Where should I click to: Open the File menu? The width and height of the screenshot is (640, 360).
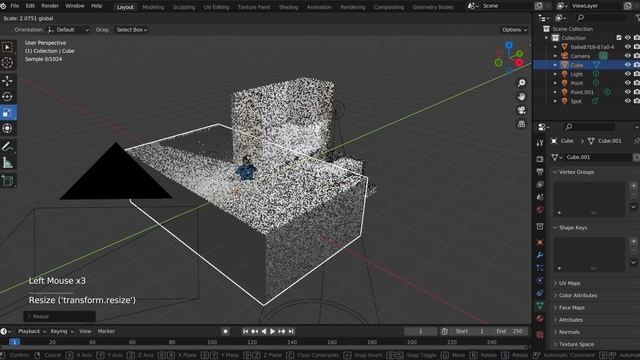point(15,6)
